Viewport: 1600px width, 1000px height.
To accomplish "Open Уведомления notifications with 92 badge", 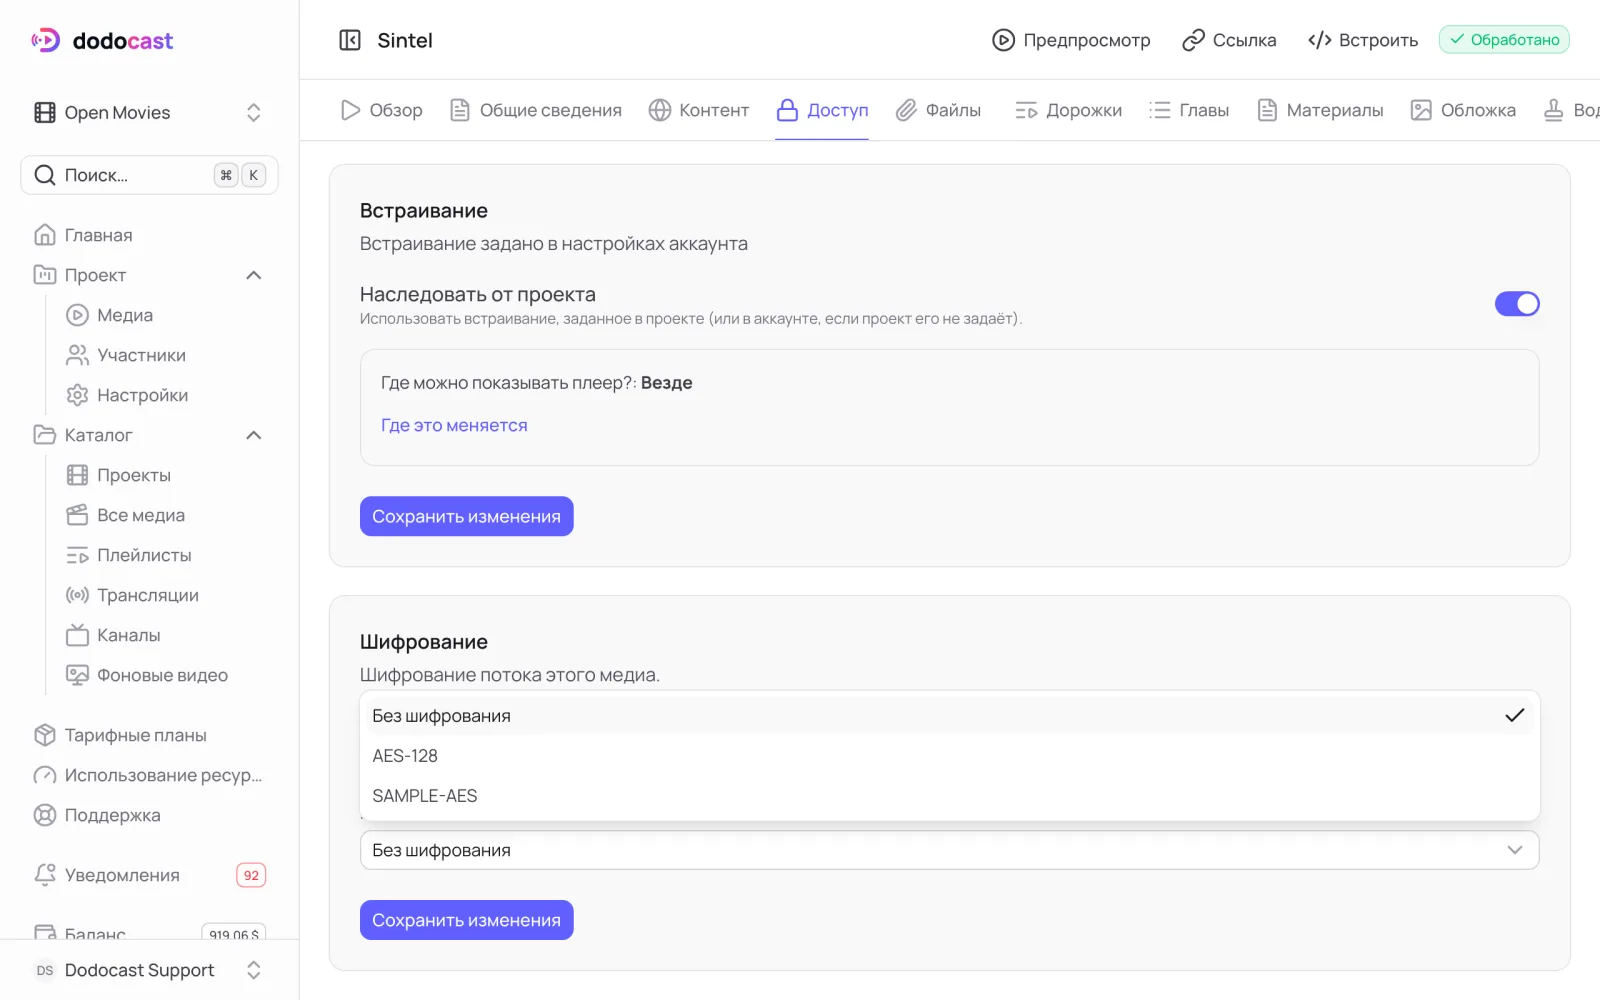I will click(x=149, y=875).
